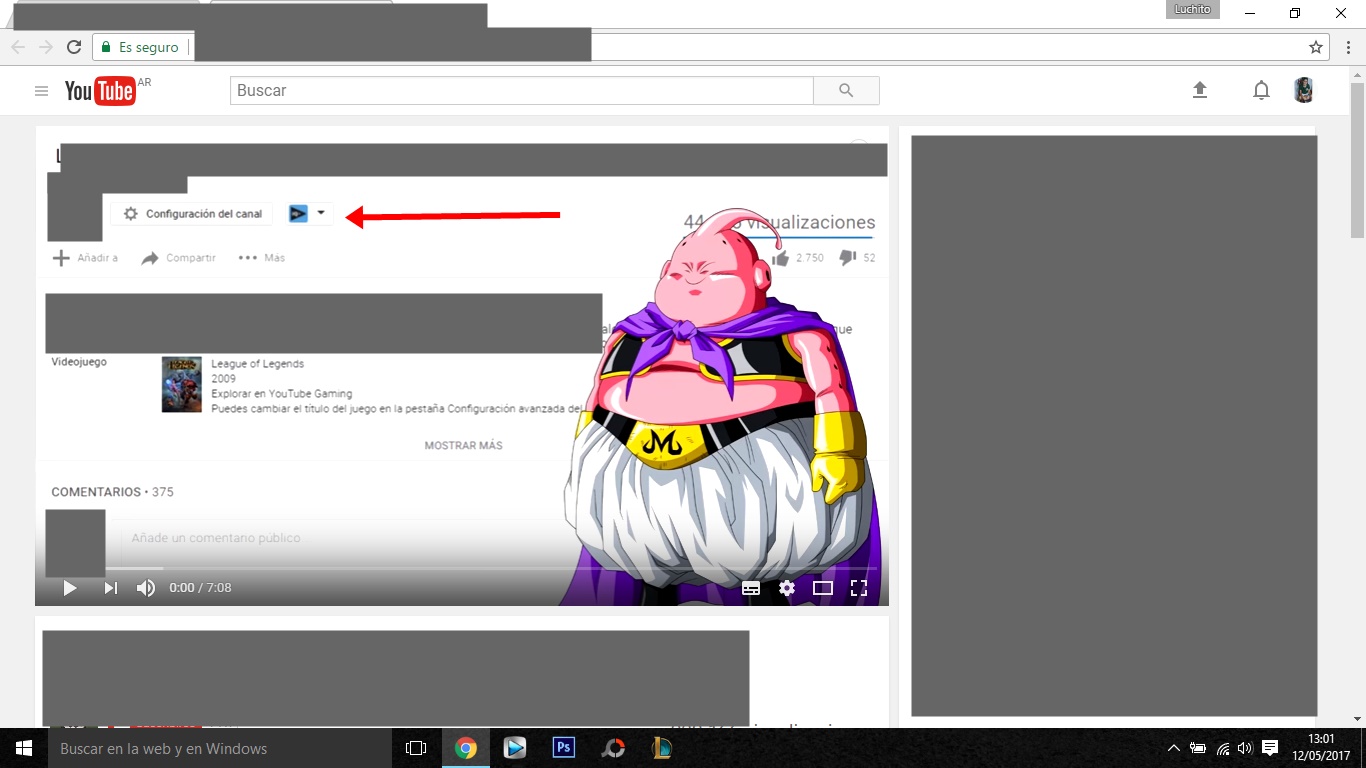
Task: Show hidden system tray icons
Action: pyautogui.click(x=1174, y=748)
